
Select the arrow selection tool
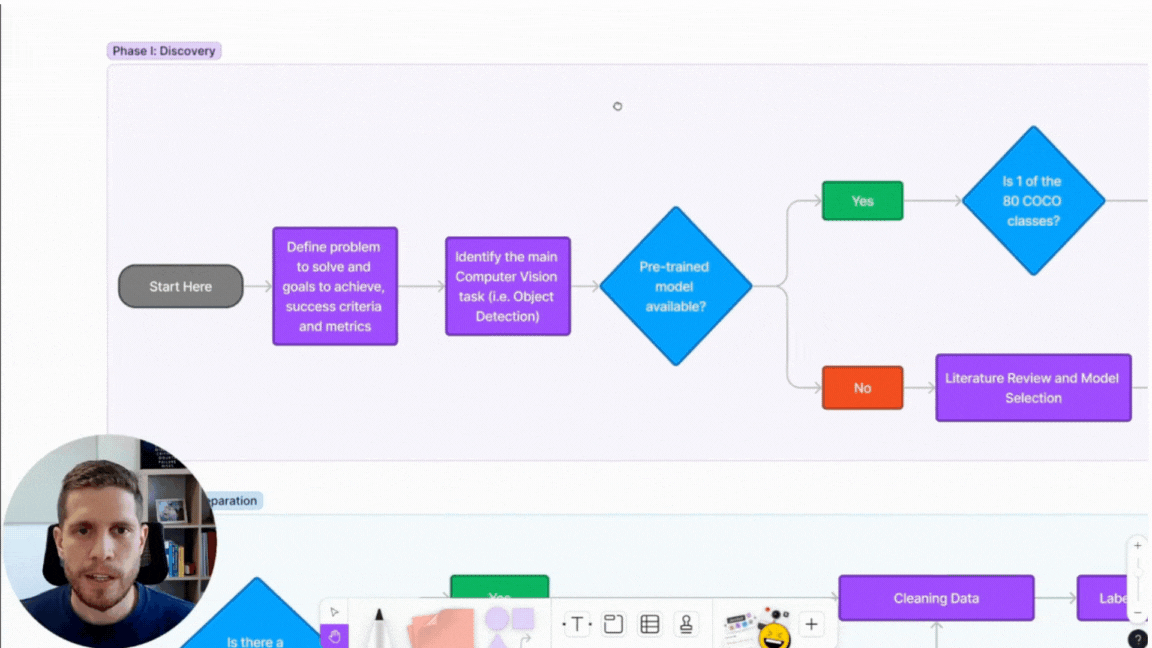click(x=333, y=610)
